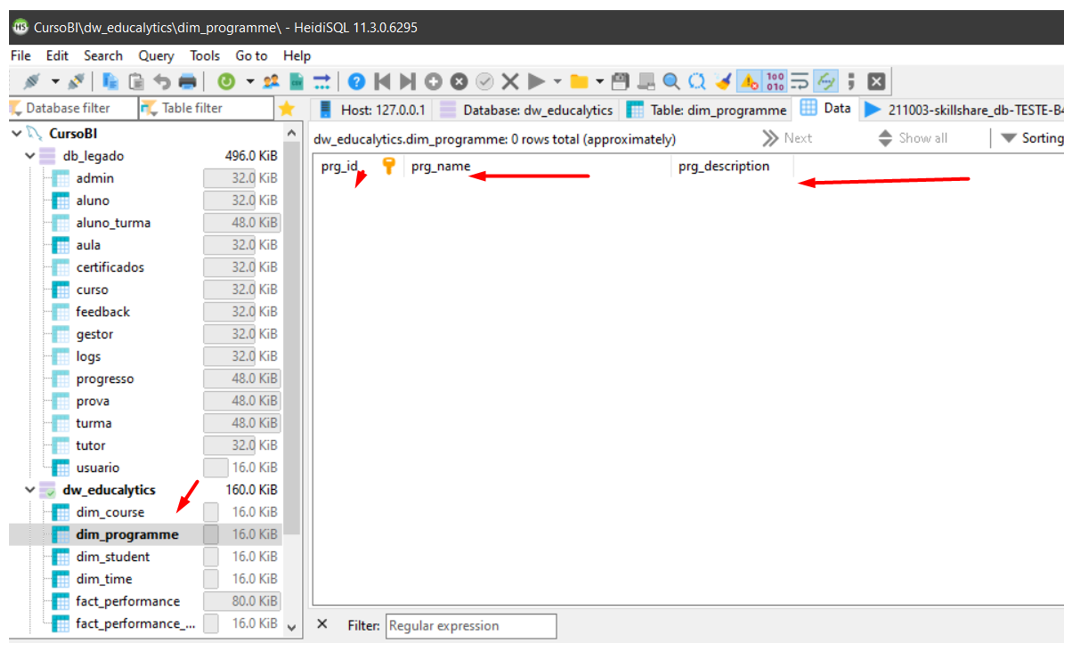Open dropdown arrow next to folder icon
The width and height of the screenshot is (1074, 647).
(x=599, y=81)
